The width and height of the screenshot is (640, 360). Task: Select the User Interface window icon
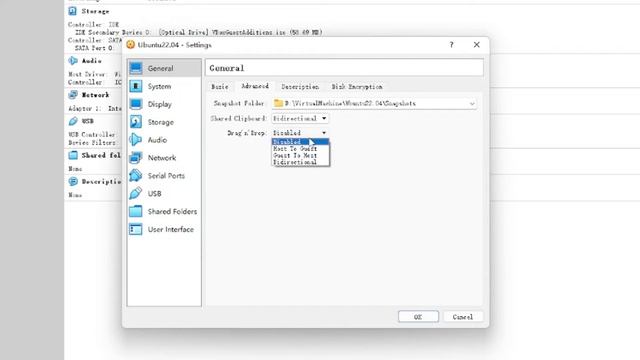click(136, 229)
